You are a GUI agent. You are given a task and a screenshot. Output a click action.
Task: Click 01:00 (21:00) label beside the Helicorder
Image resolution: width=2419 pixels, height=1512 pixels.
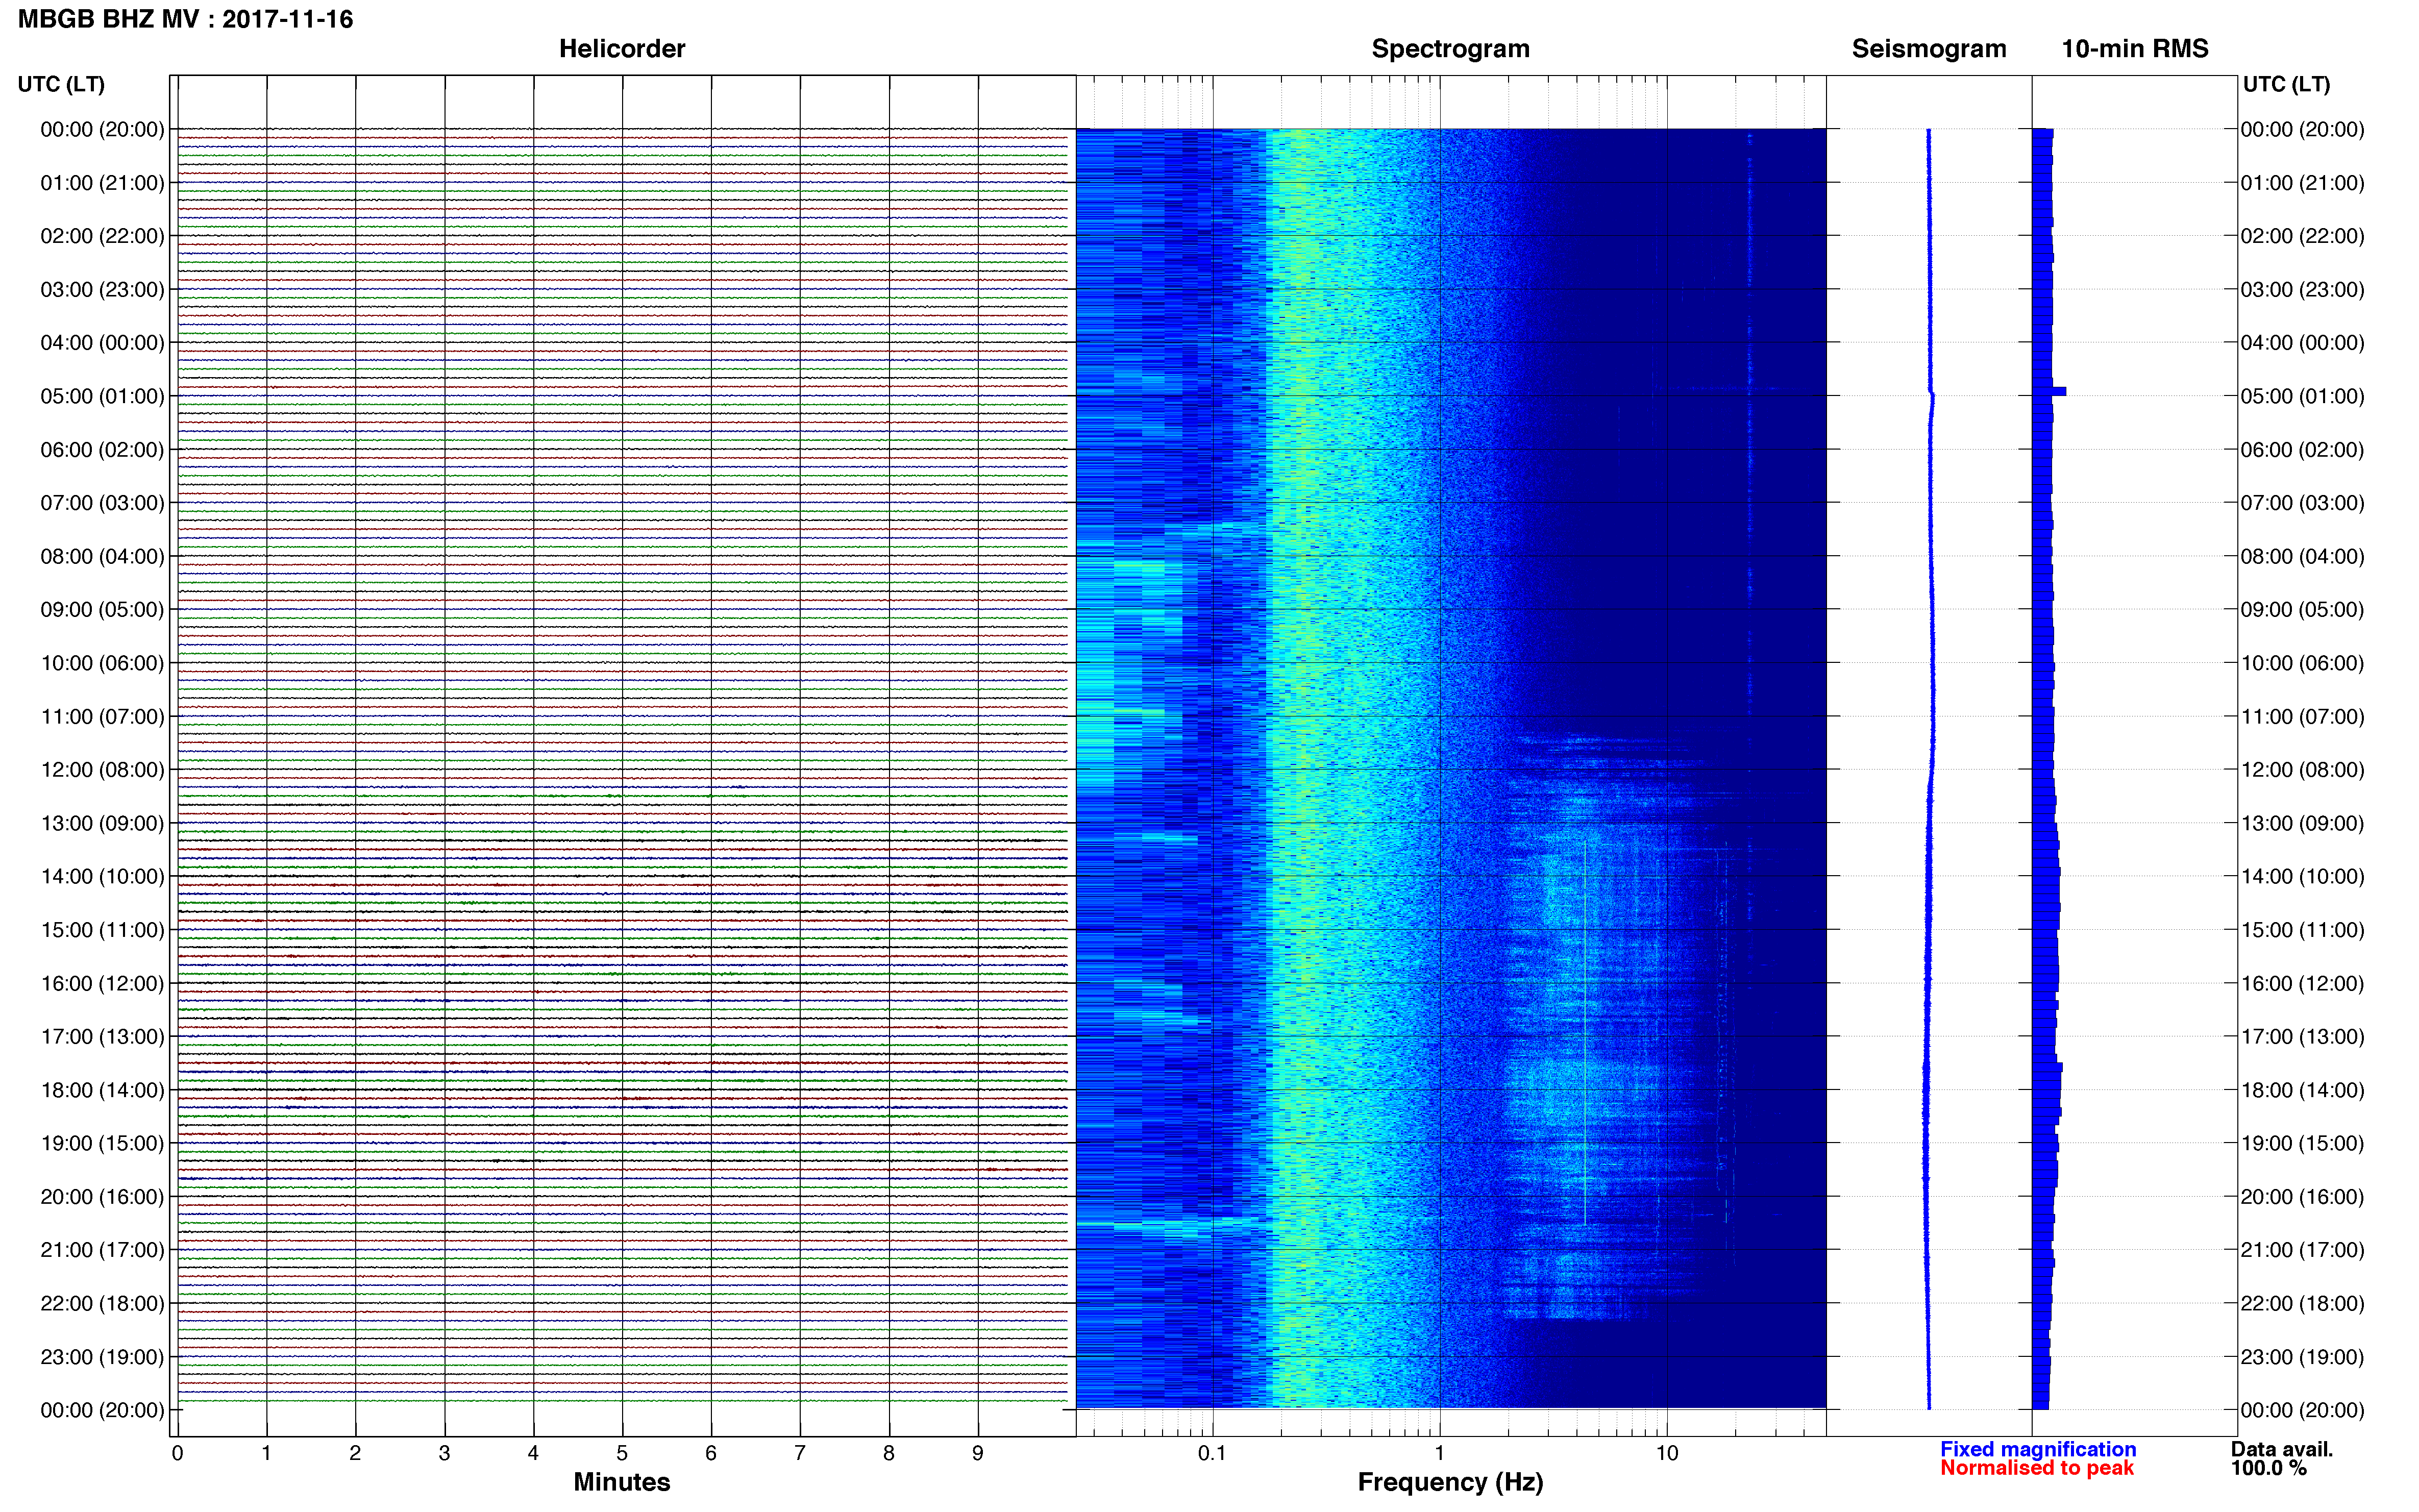(102, 183)
